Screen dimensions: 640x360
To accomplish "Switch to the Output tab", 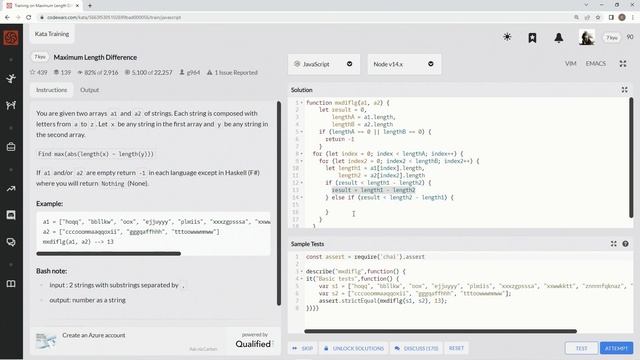I will tap(89, 90).
